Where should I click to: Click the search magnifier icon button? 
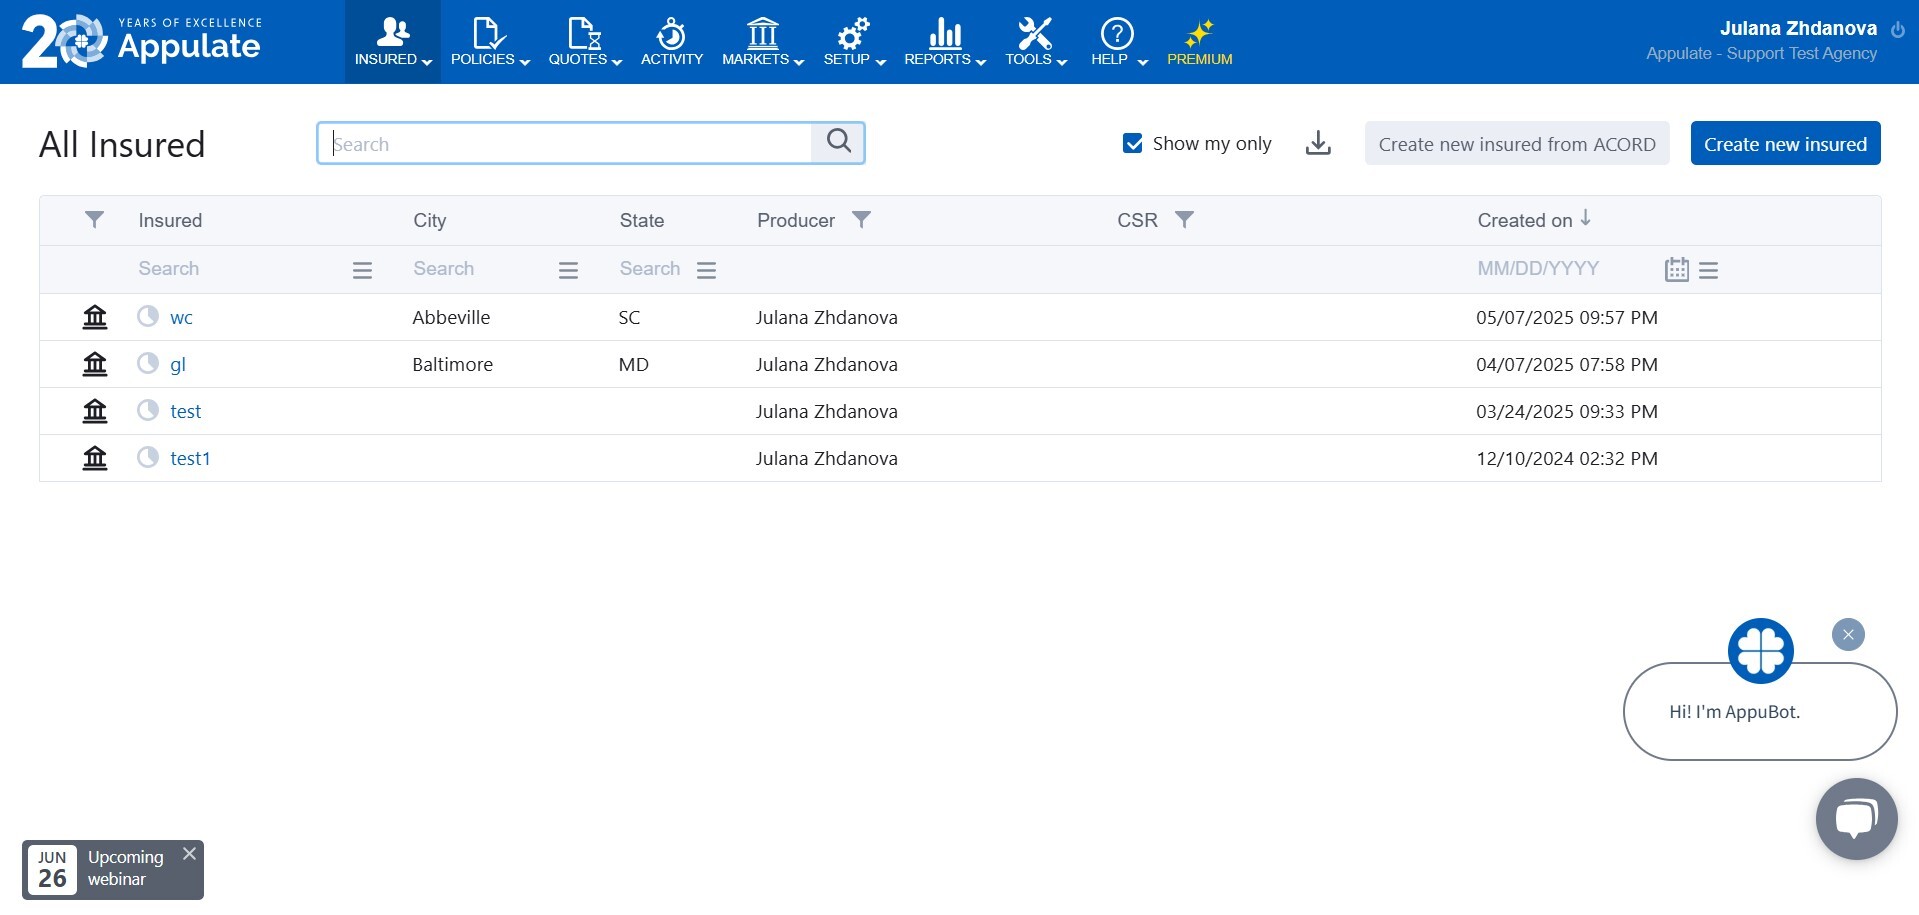[x=838, y=142]
